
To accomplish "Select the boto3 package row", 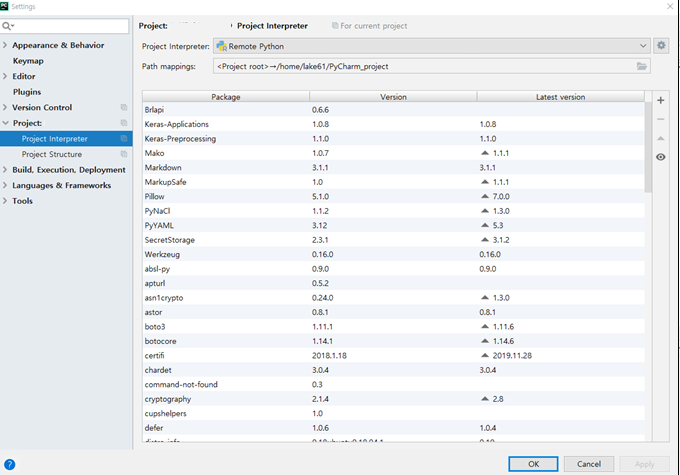I will (x=393, y=327).
